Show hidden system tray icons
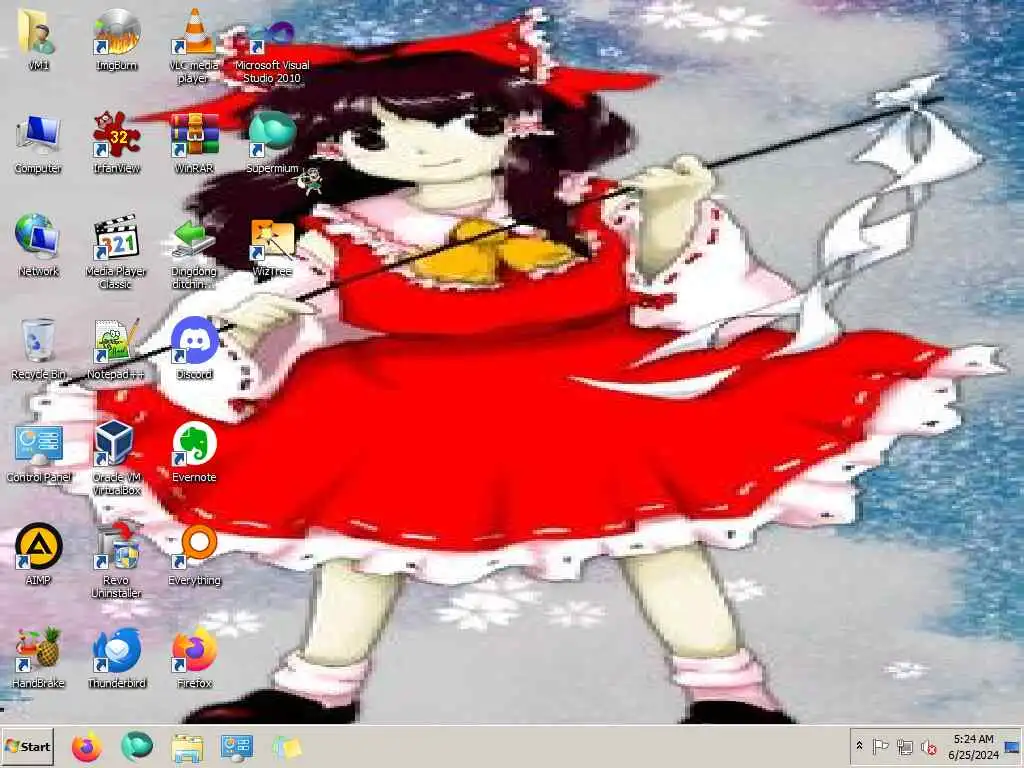Image resolution: width=1024 pixels, height=768 pixels. (860, 746)
